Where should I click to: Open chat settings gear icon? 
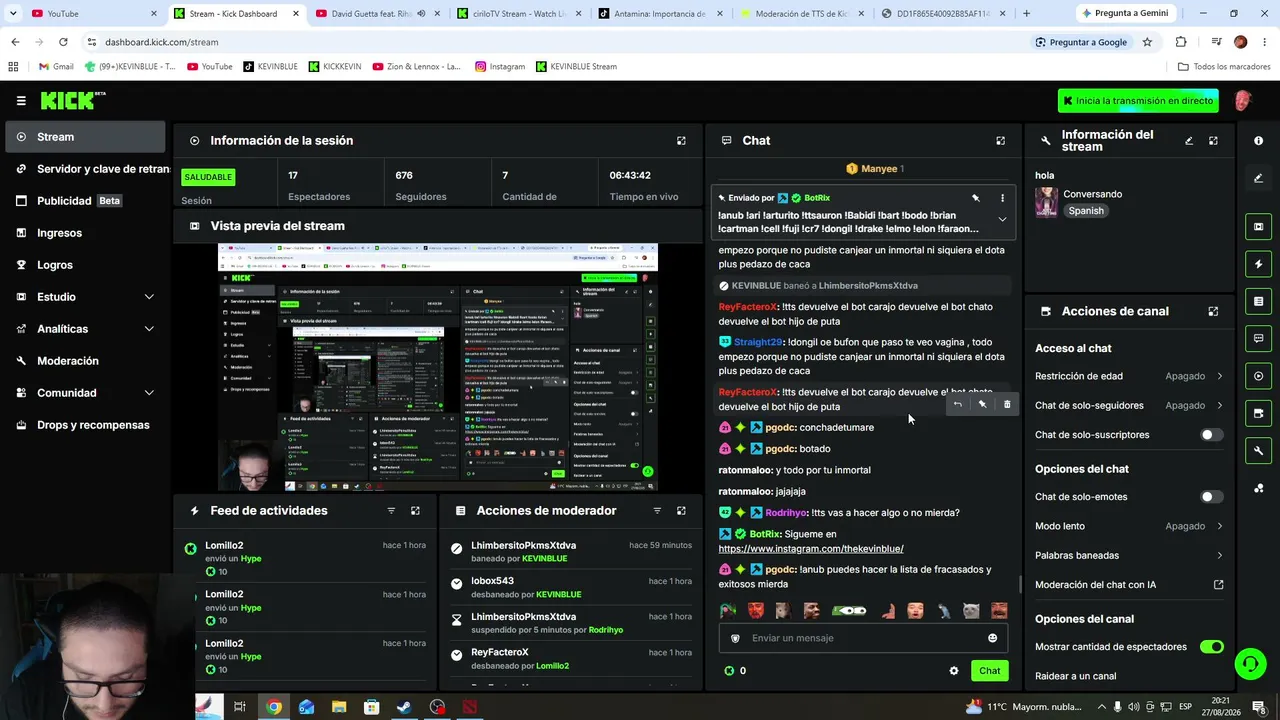954,671
